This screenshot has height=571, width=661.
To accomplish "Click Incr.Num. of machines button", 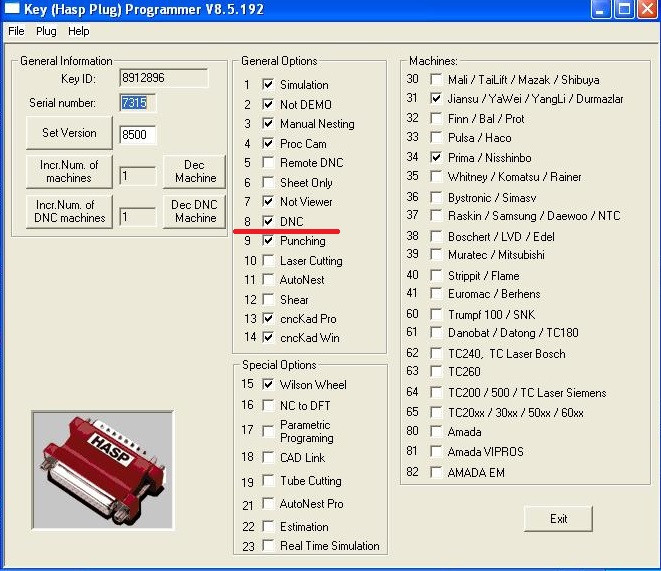I will (69, 172).
